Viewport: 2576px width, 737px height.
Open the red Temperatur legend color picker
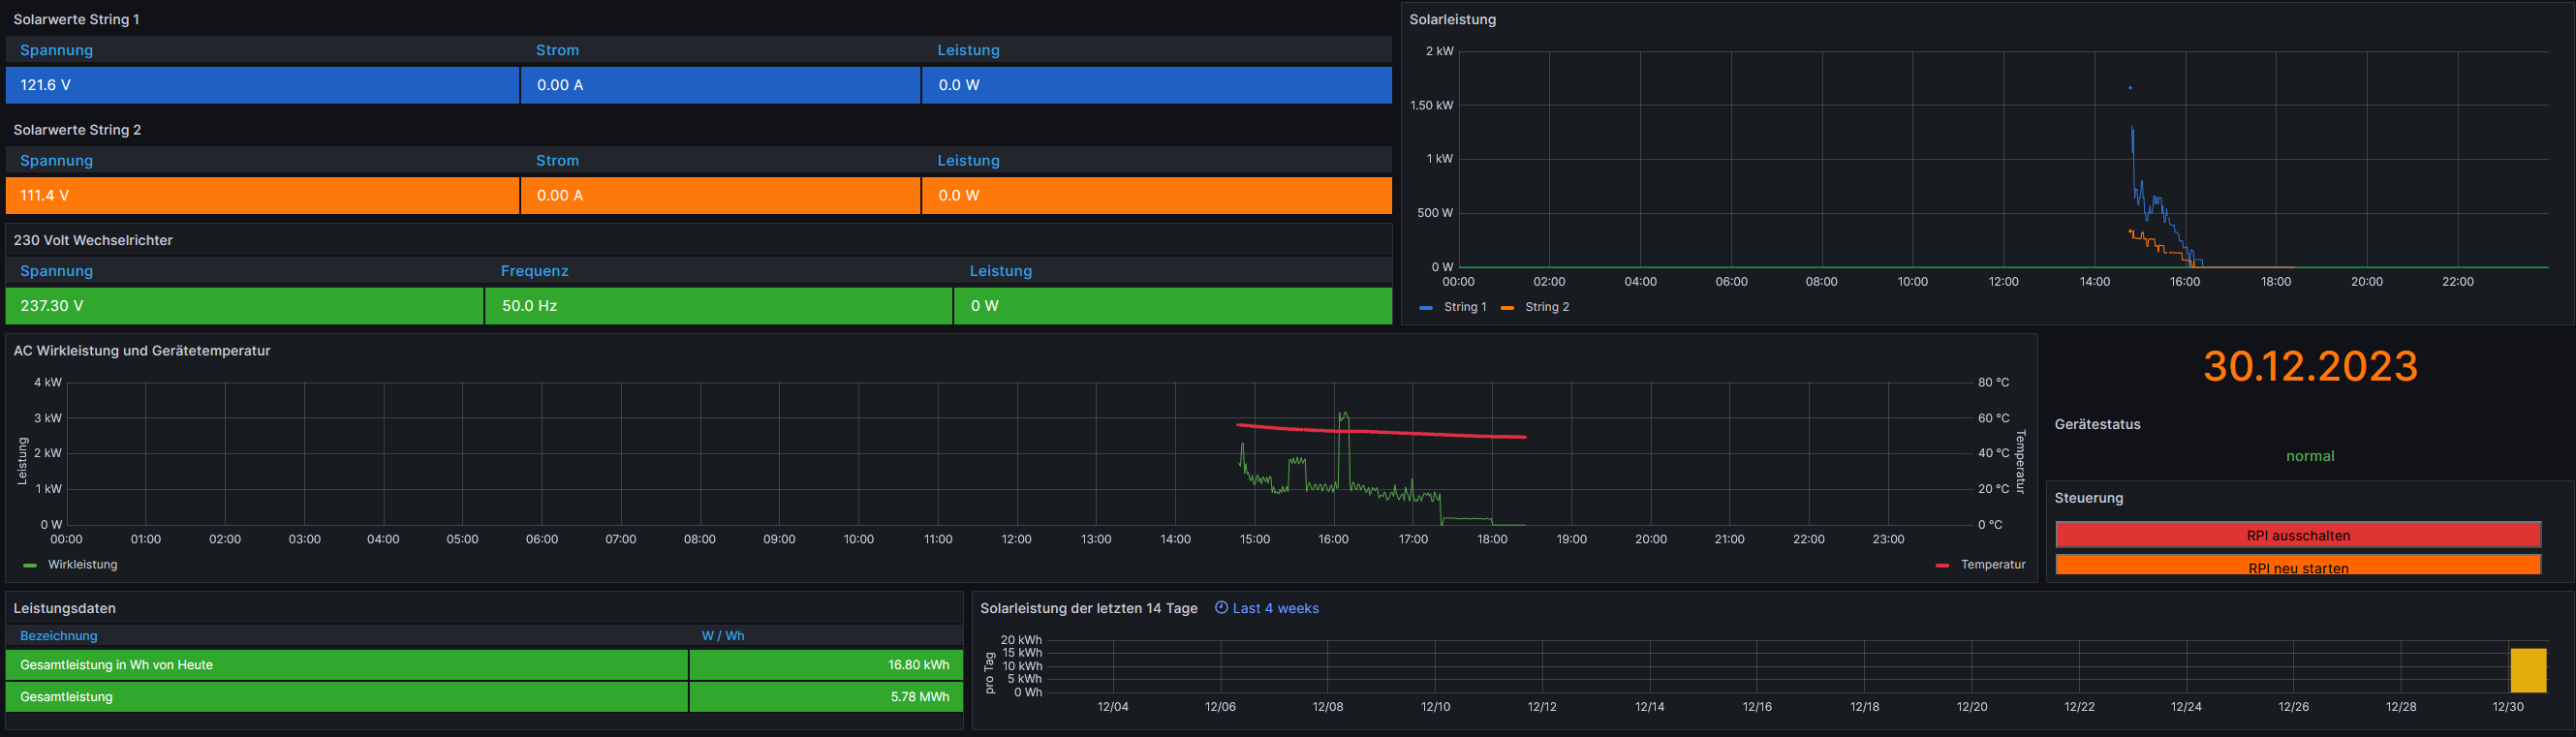pyautogui.click(x=1942, y=566)
